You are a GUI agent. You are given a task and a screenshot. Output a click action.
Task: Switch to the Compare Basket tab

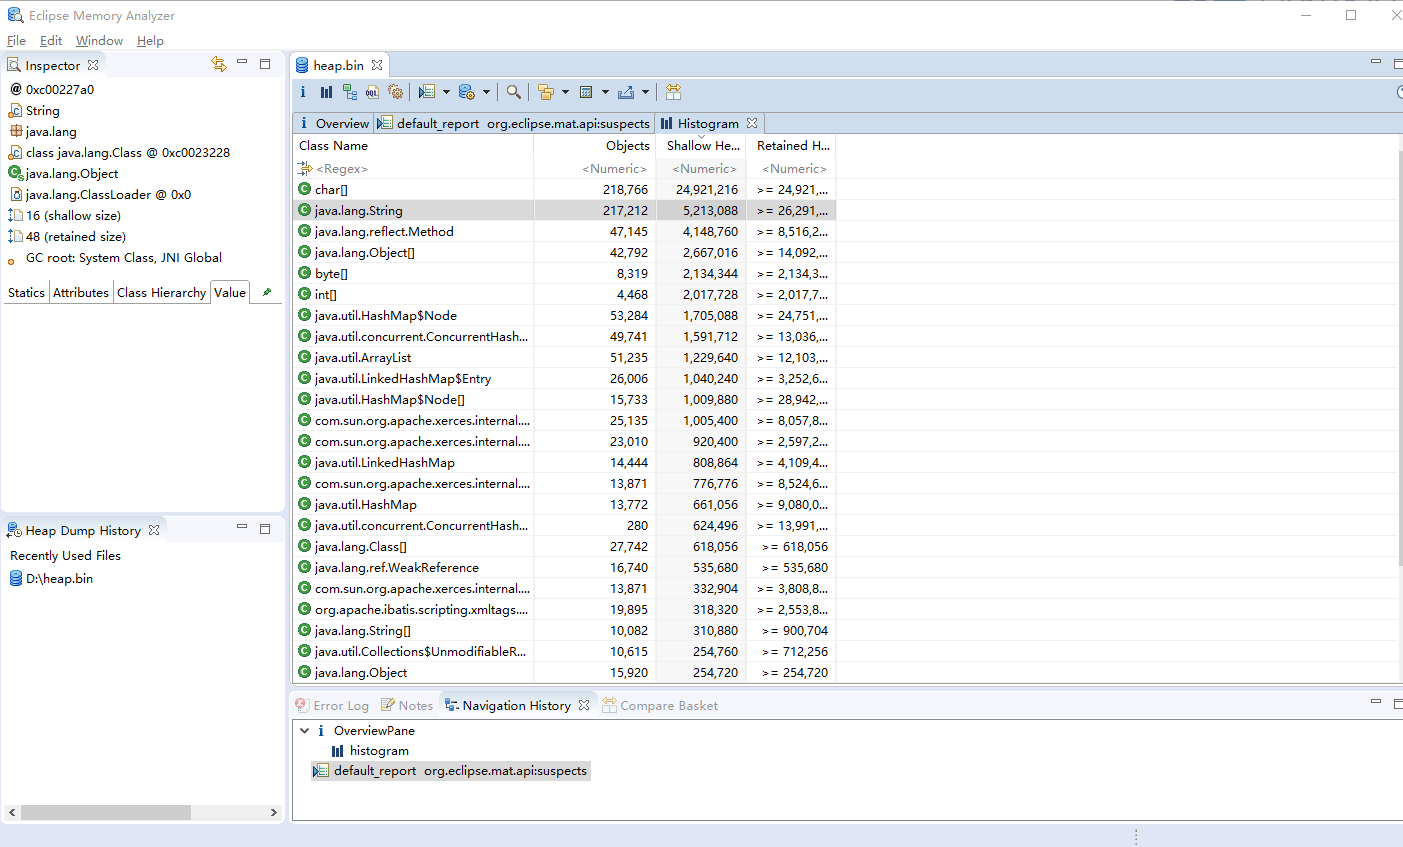coord(660,705)
